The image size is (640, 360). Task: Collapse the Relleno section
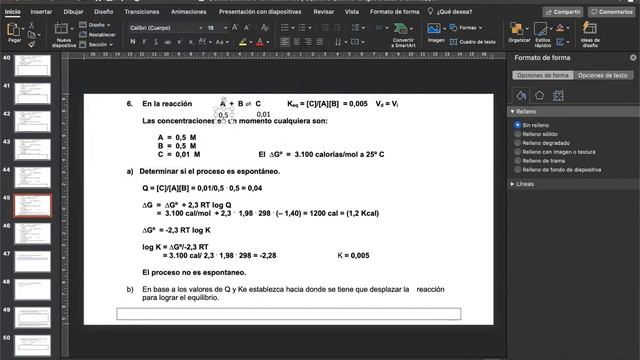tap(512, 111)
